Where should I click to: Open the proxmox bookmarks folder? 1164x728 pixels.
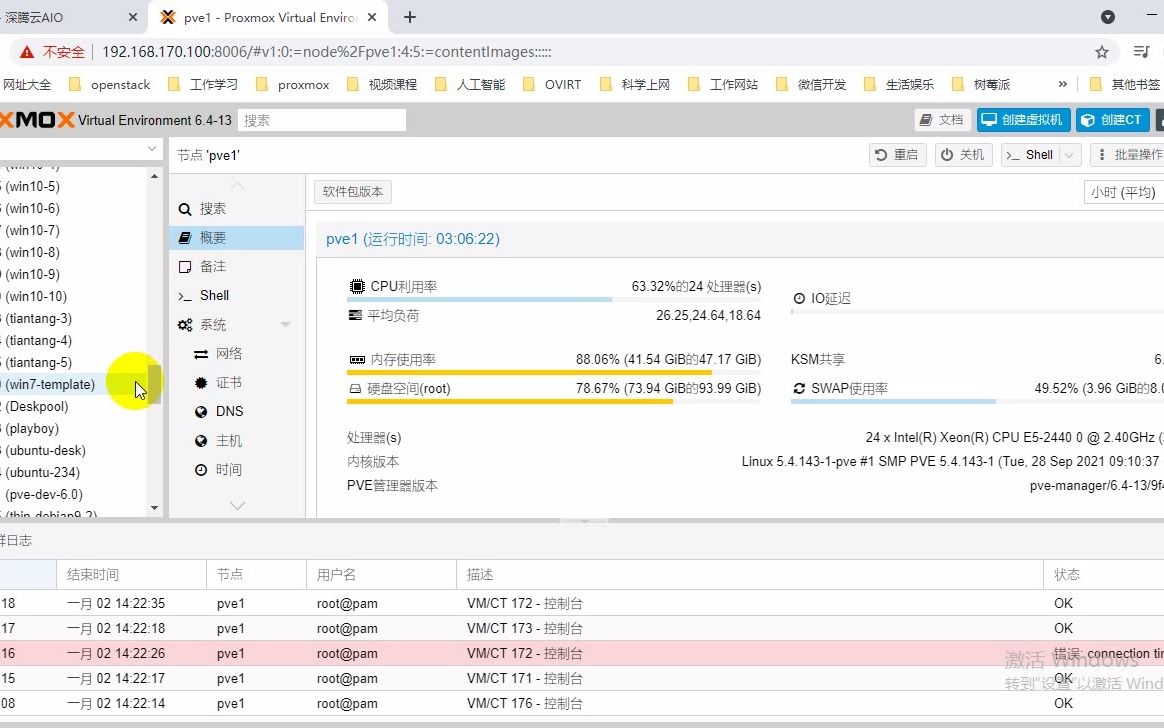(x=293, y=85)
